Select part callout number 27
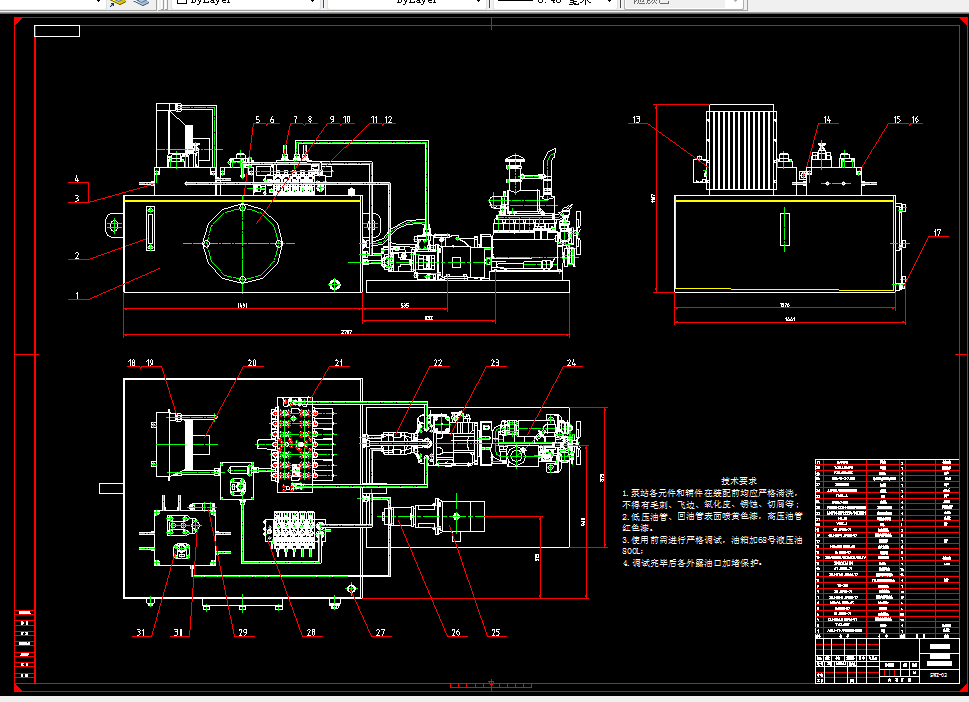 (381, 633)
